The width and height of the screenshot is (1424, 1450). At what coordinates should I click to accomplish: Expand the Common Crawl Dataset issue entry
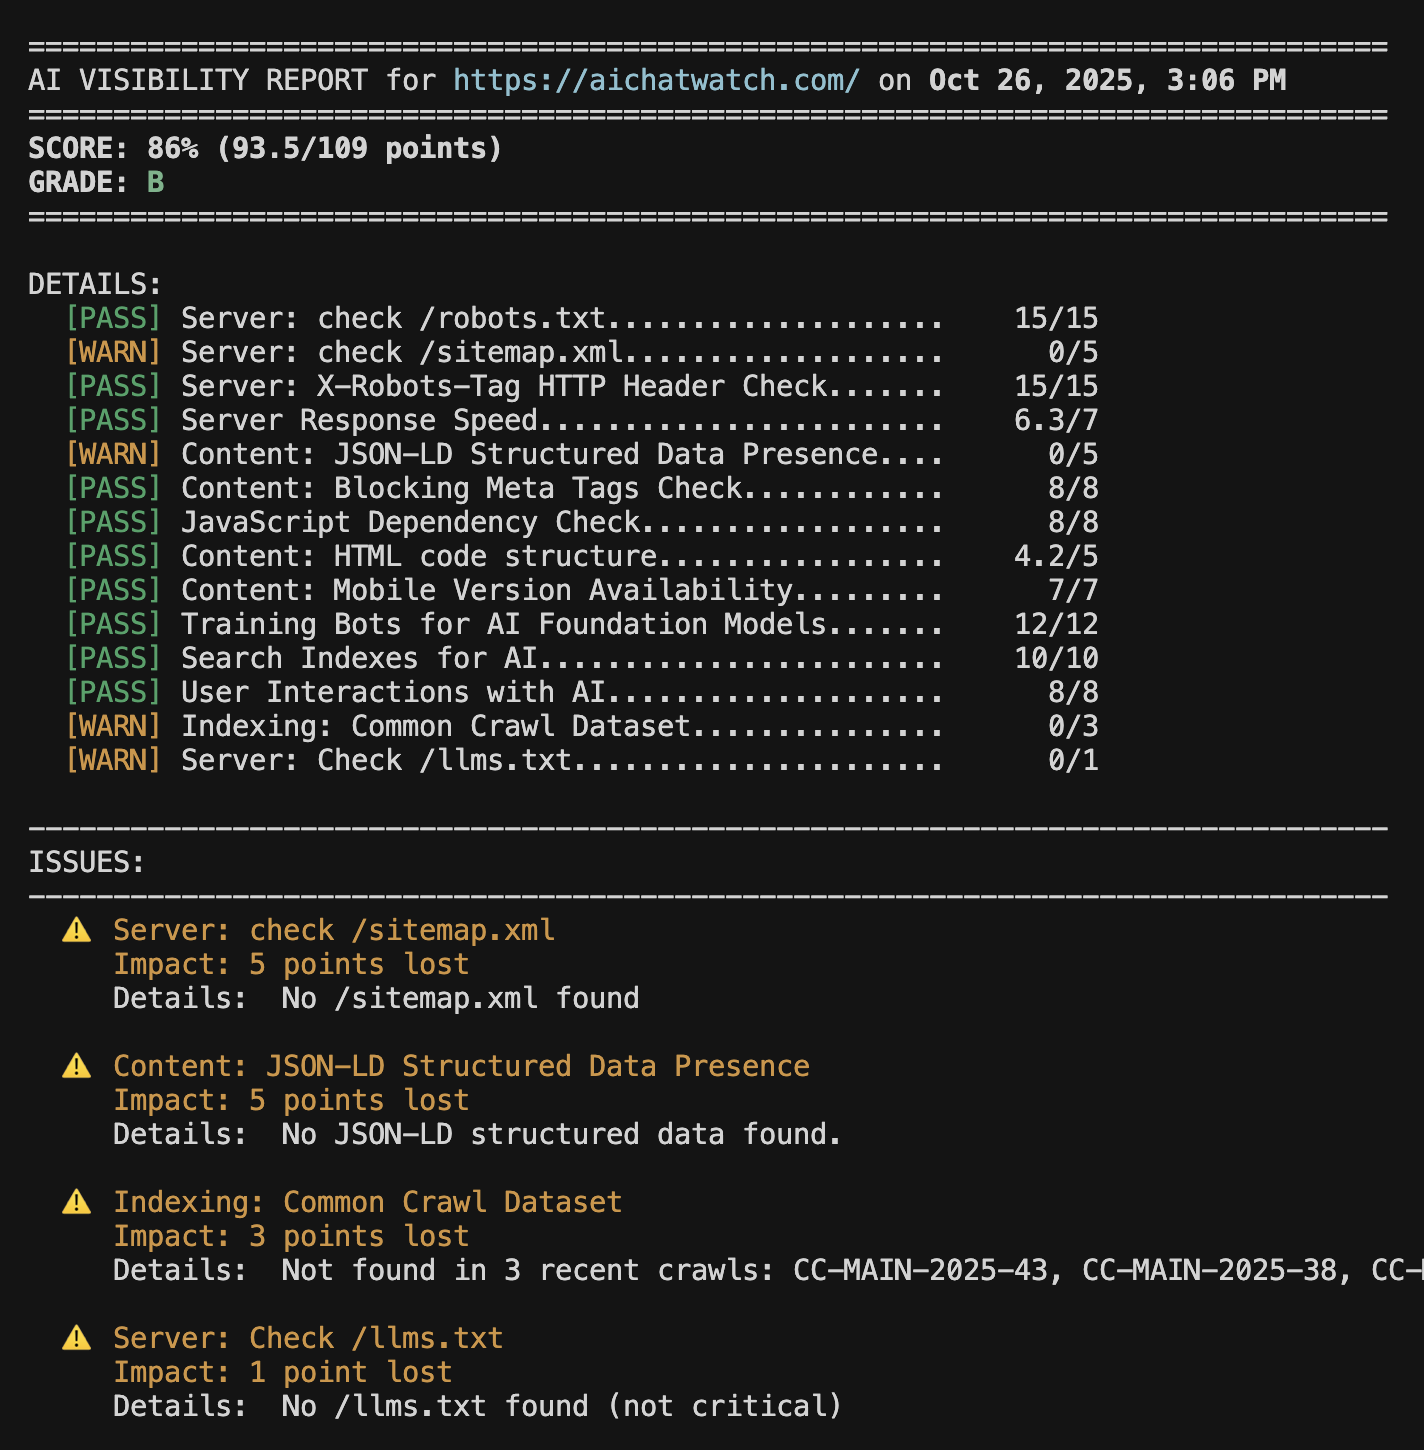[x=367, y=1201]
